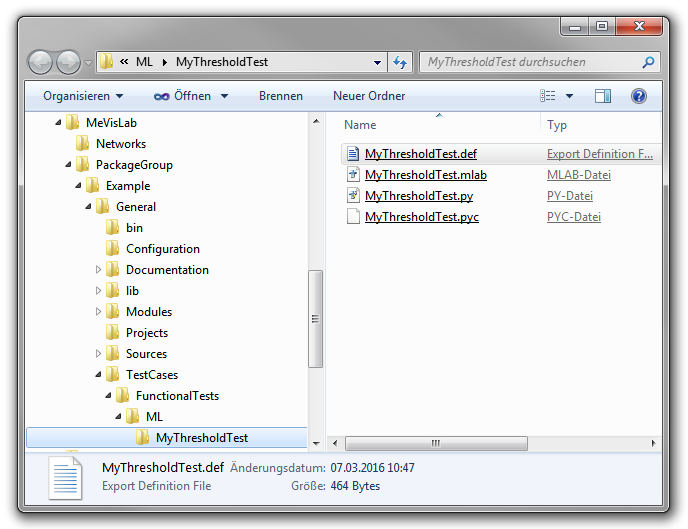The image size is (688, 529).
Task: Create a folder with Neuer Ordner
Action: coord(369,96)
